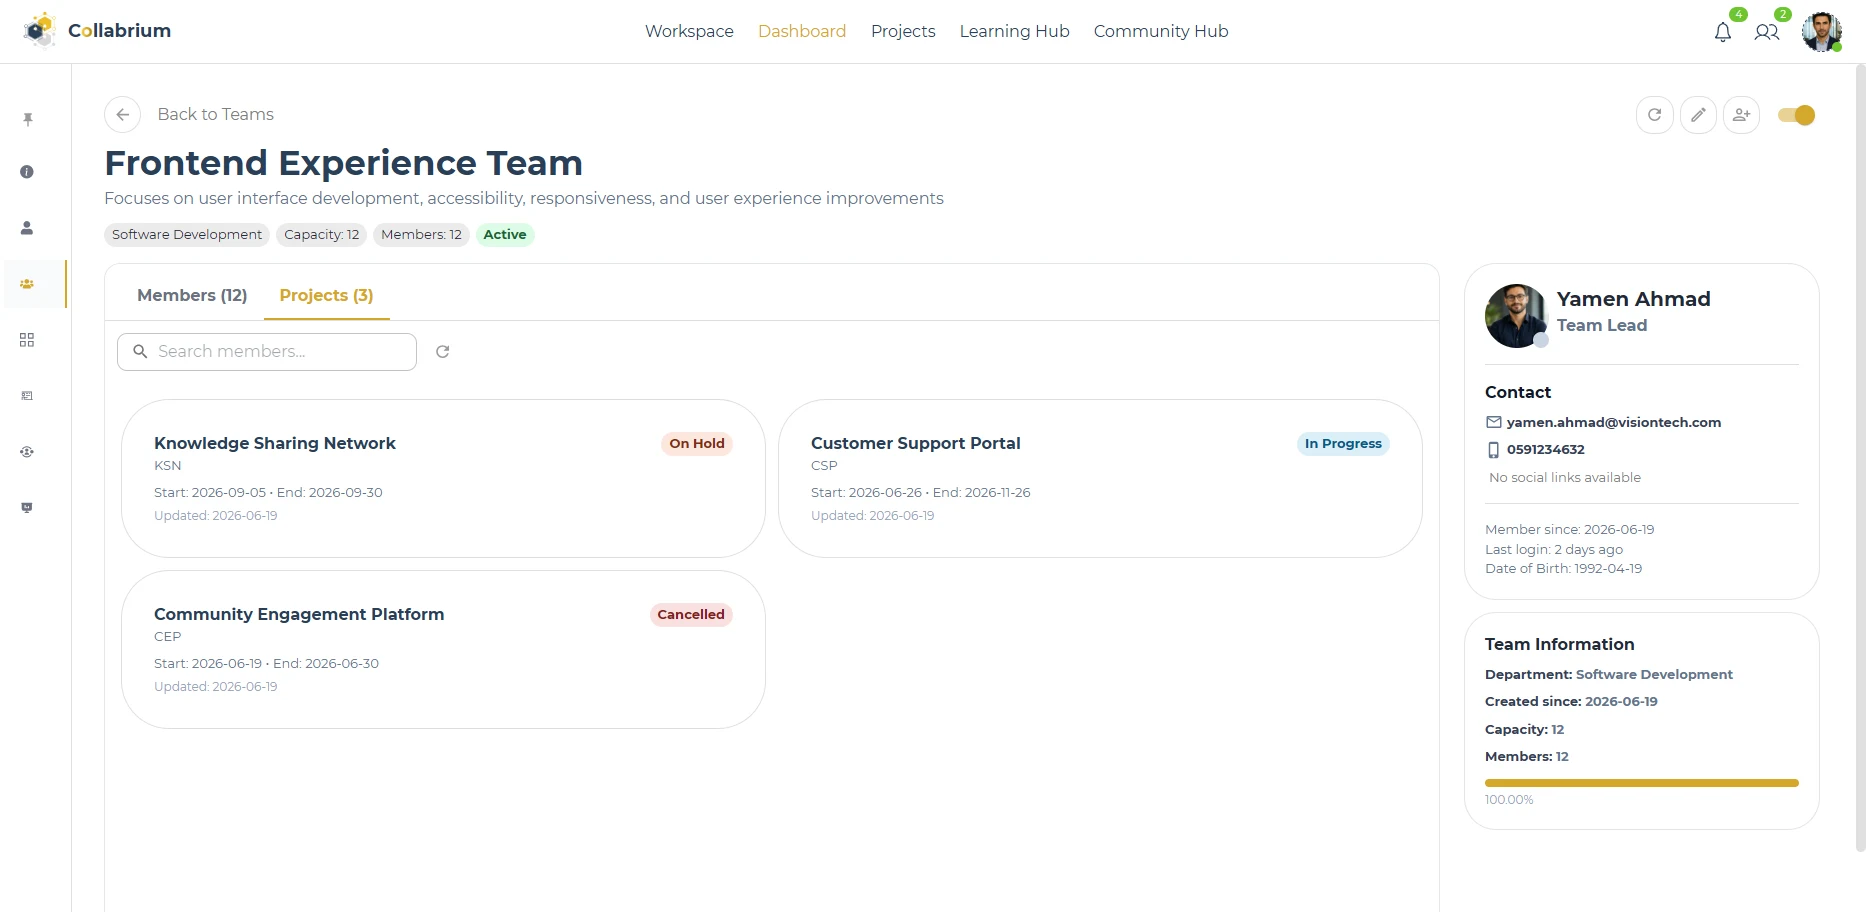Click the Yamen Ahmad name heading

point(1633,299)
